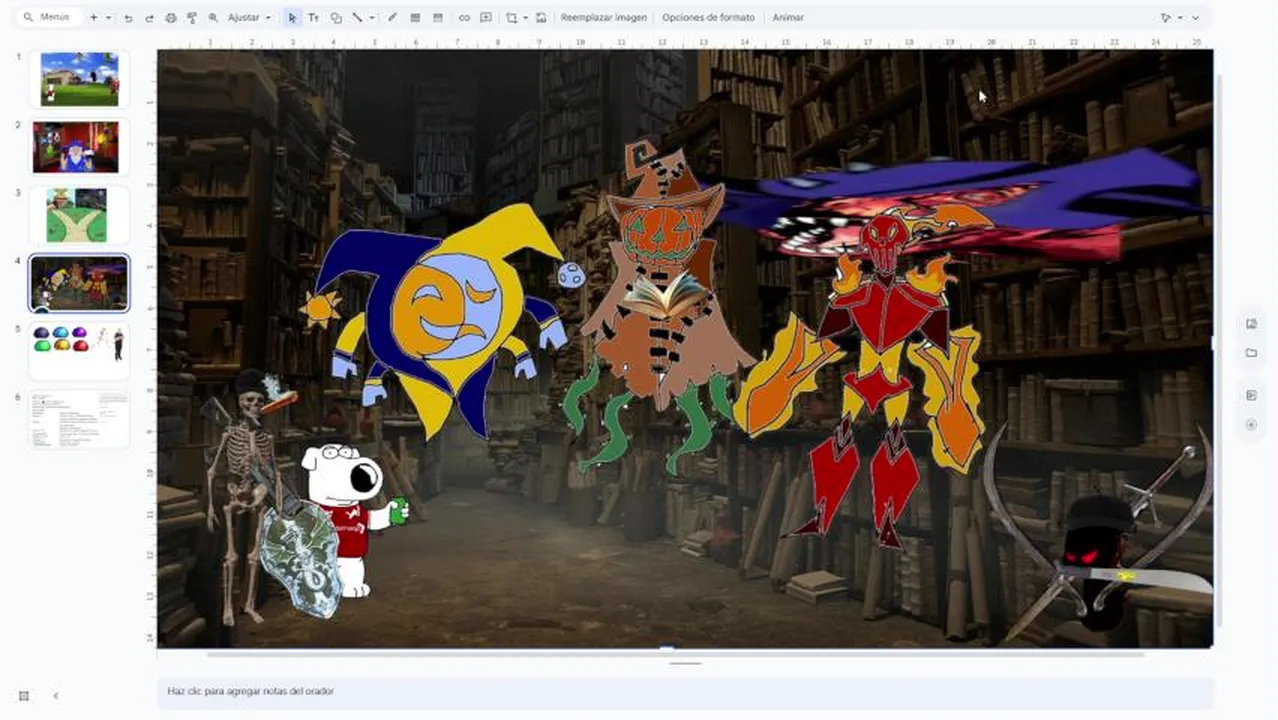Collapse the filmstrip with left chevron
Viewport: 1278px width, 720px height.
pos(56,695)
